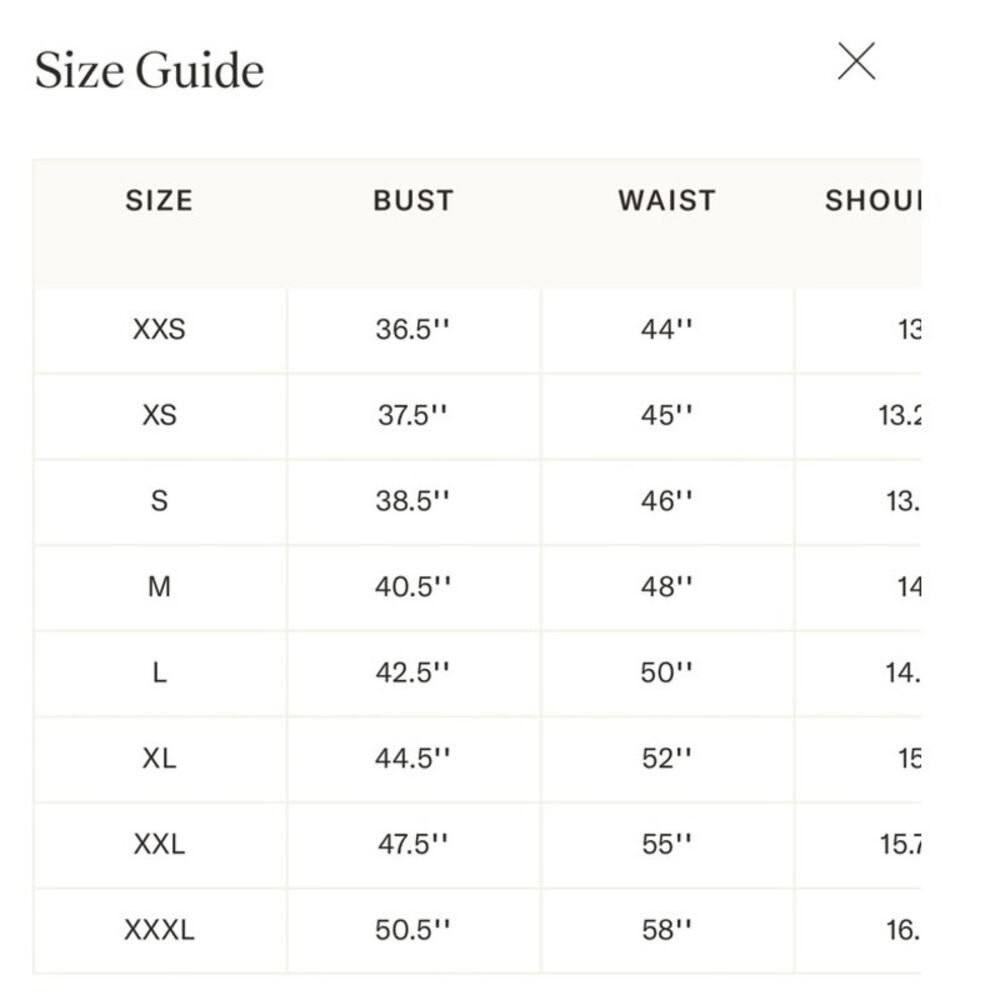This screenshot has width=1000, height=1000.
Task: Close the Size Guide dialog
Action: click(x=856, y=61)
